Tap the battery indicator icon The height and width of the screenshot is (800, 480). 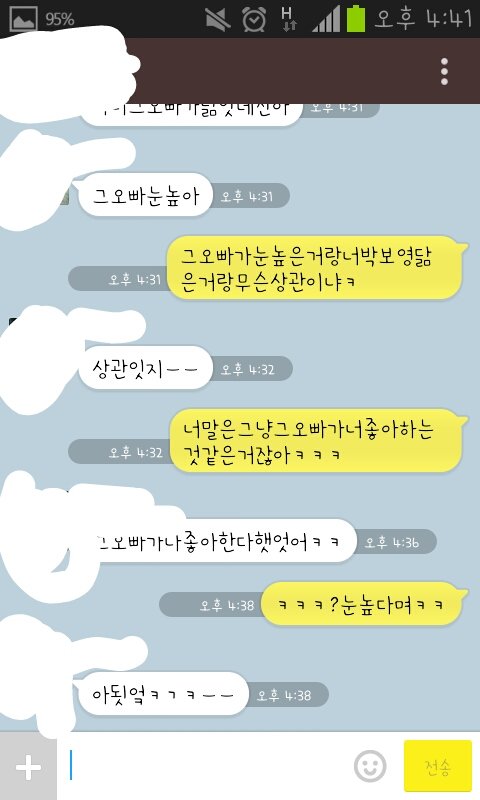click(356, 19)
